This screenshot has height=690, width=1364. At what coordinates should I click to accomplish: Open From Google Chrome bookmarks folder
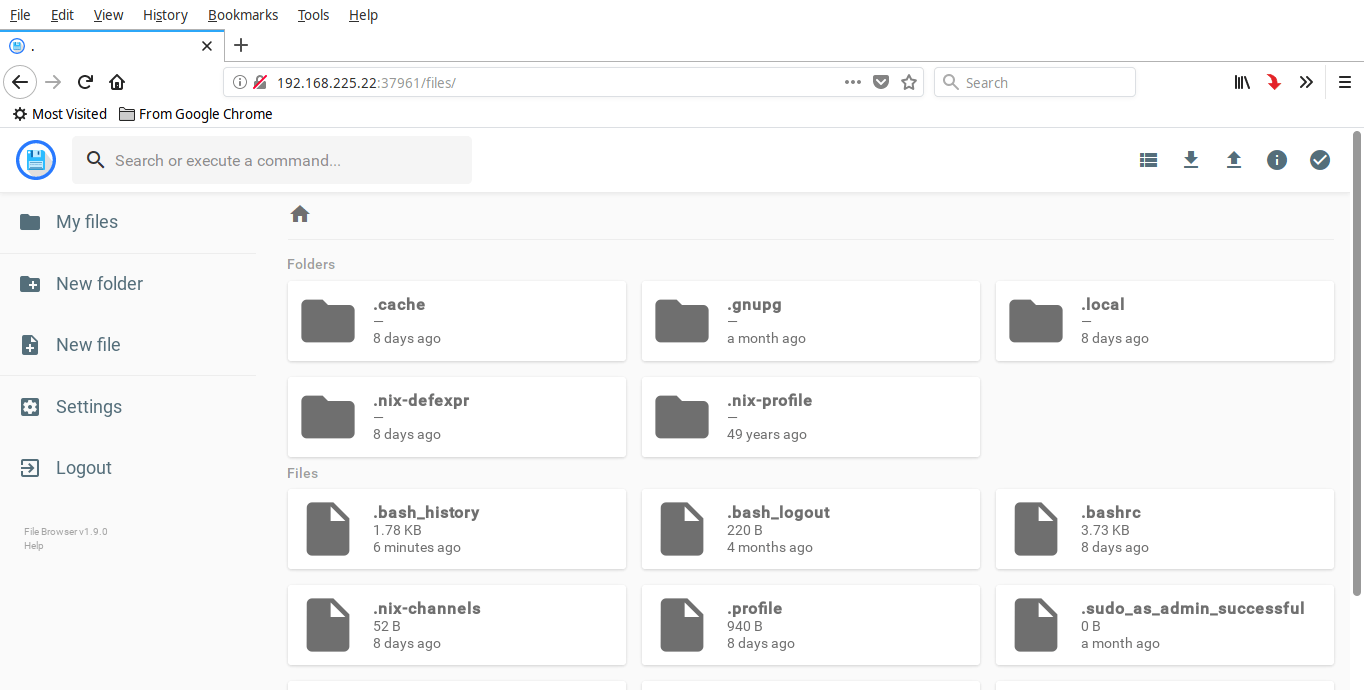[x=196, y=114]
